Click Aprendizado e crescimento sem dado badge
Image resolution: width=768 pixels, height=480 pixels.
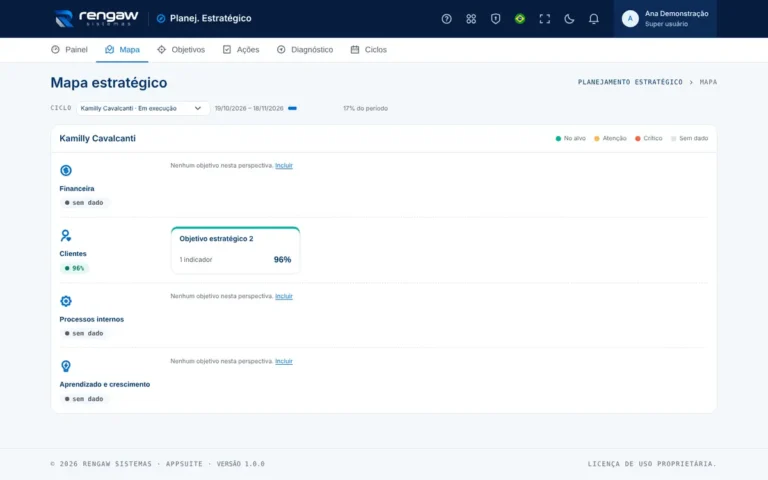[84, 399]
